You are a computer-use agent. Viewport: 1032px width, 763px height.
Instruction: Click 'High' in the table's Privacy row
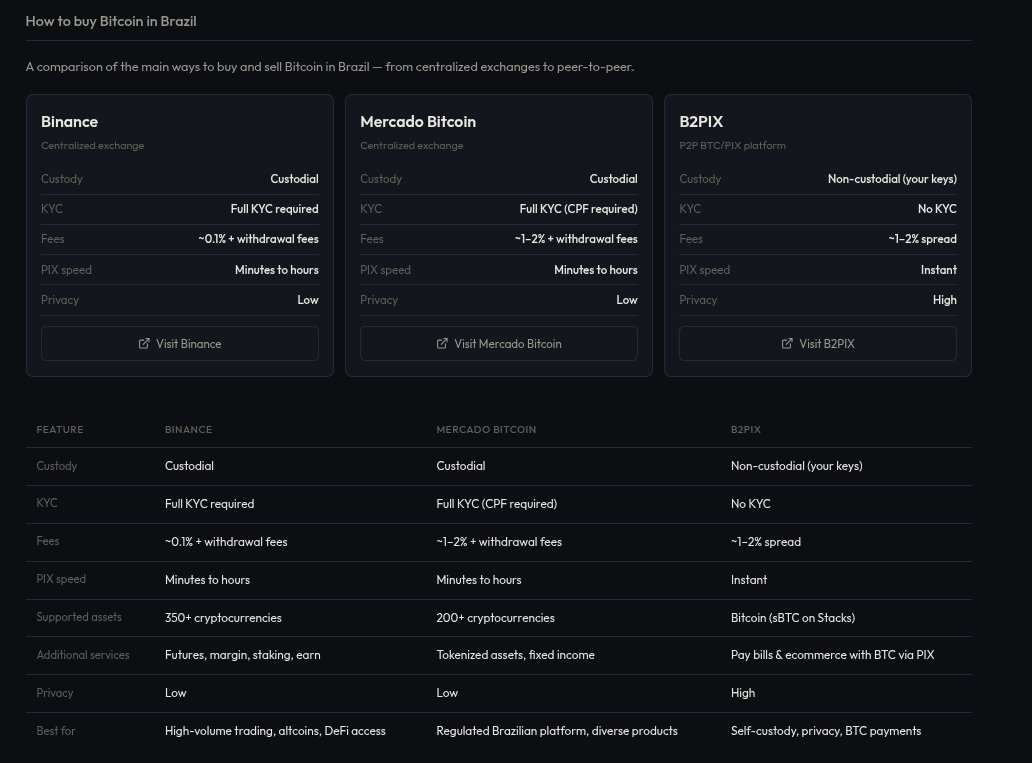[x=743, y=693]
